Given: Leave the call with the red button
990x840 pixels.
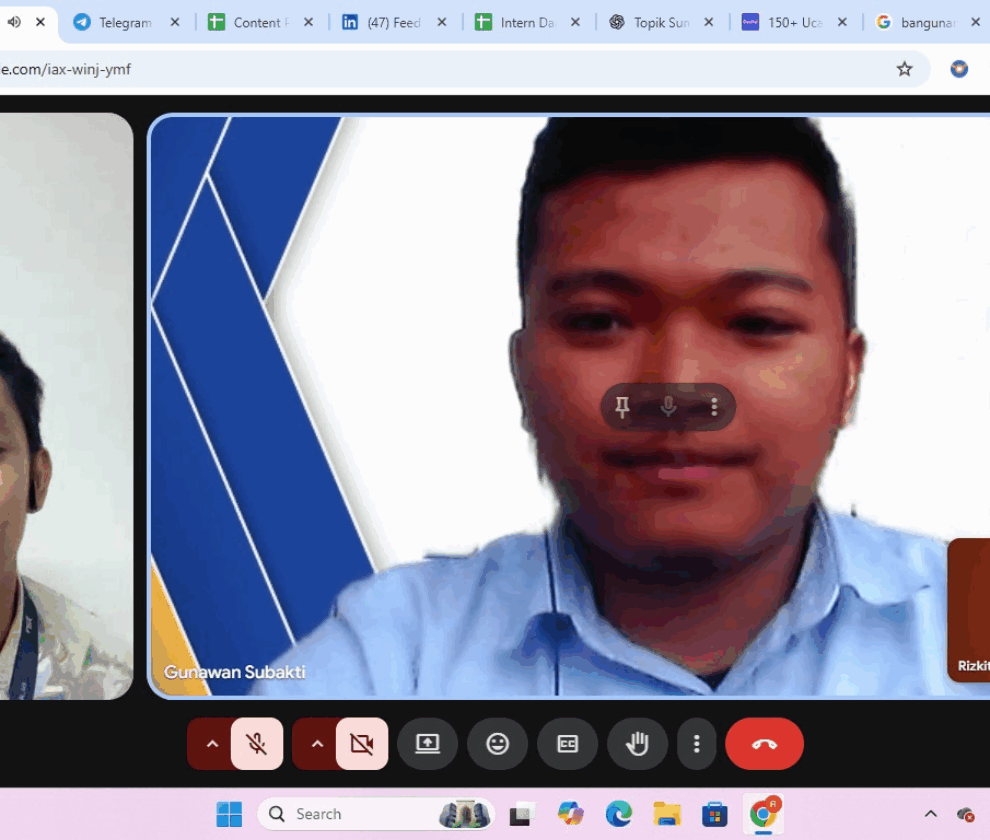Looking at the screenshot, I should pyautogui.click(x=764, y=744).
